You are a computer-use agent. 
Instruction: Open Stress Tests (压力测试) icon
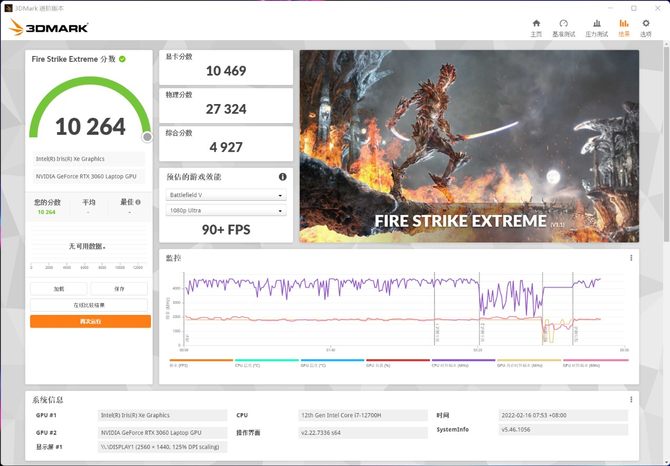pos(596,27)
